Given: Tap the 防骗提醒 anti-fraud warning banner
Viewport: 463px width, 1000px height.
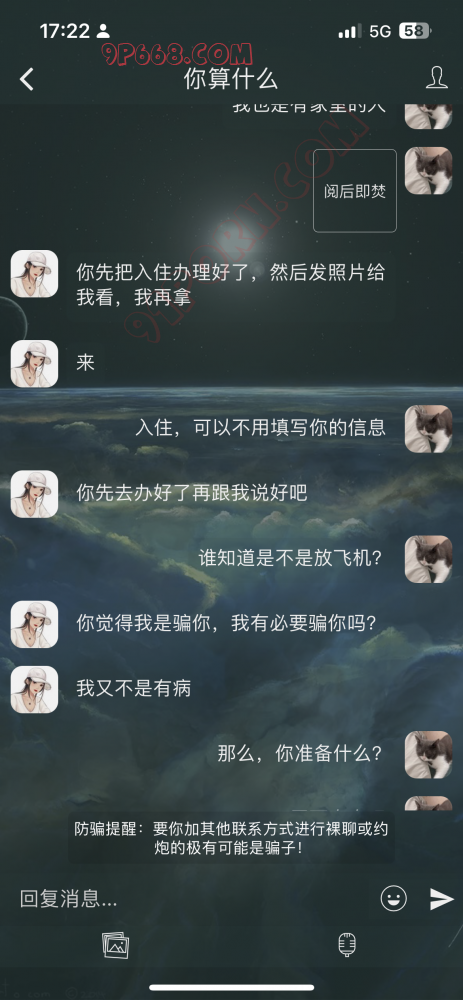Looking at the screenshot, I should 231,838.
